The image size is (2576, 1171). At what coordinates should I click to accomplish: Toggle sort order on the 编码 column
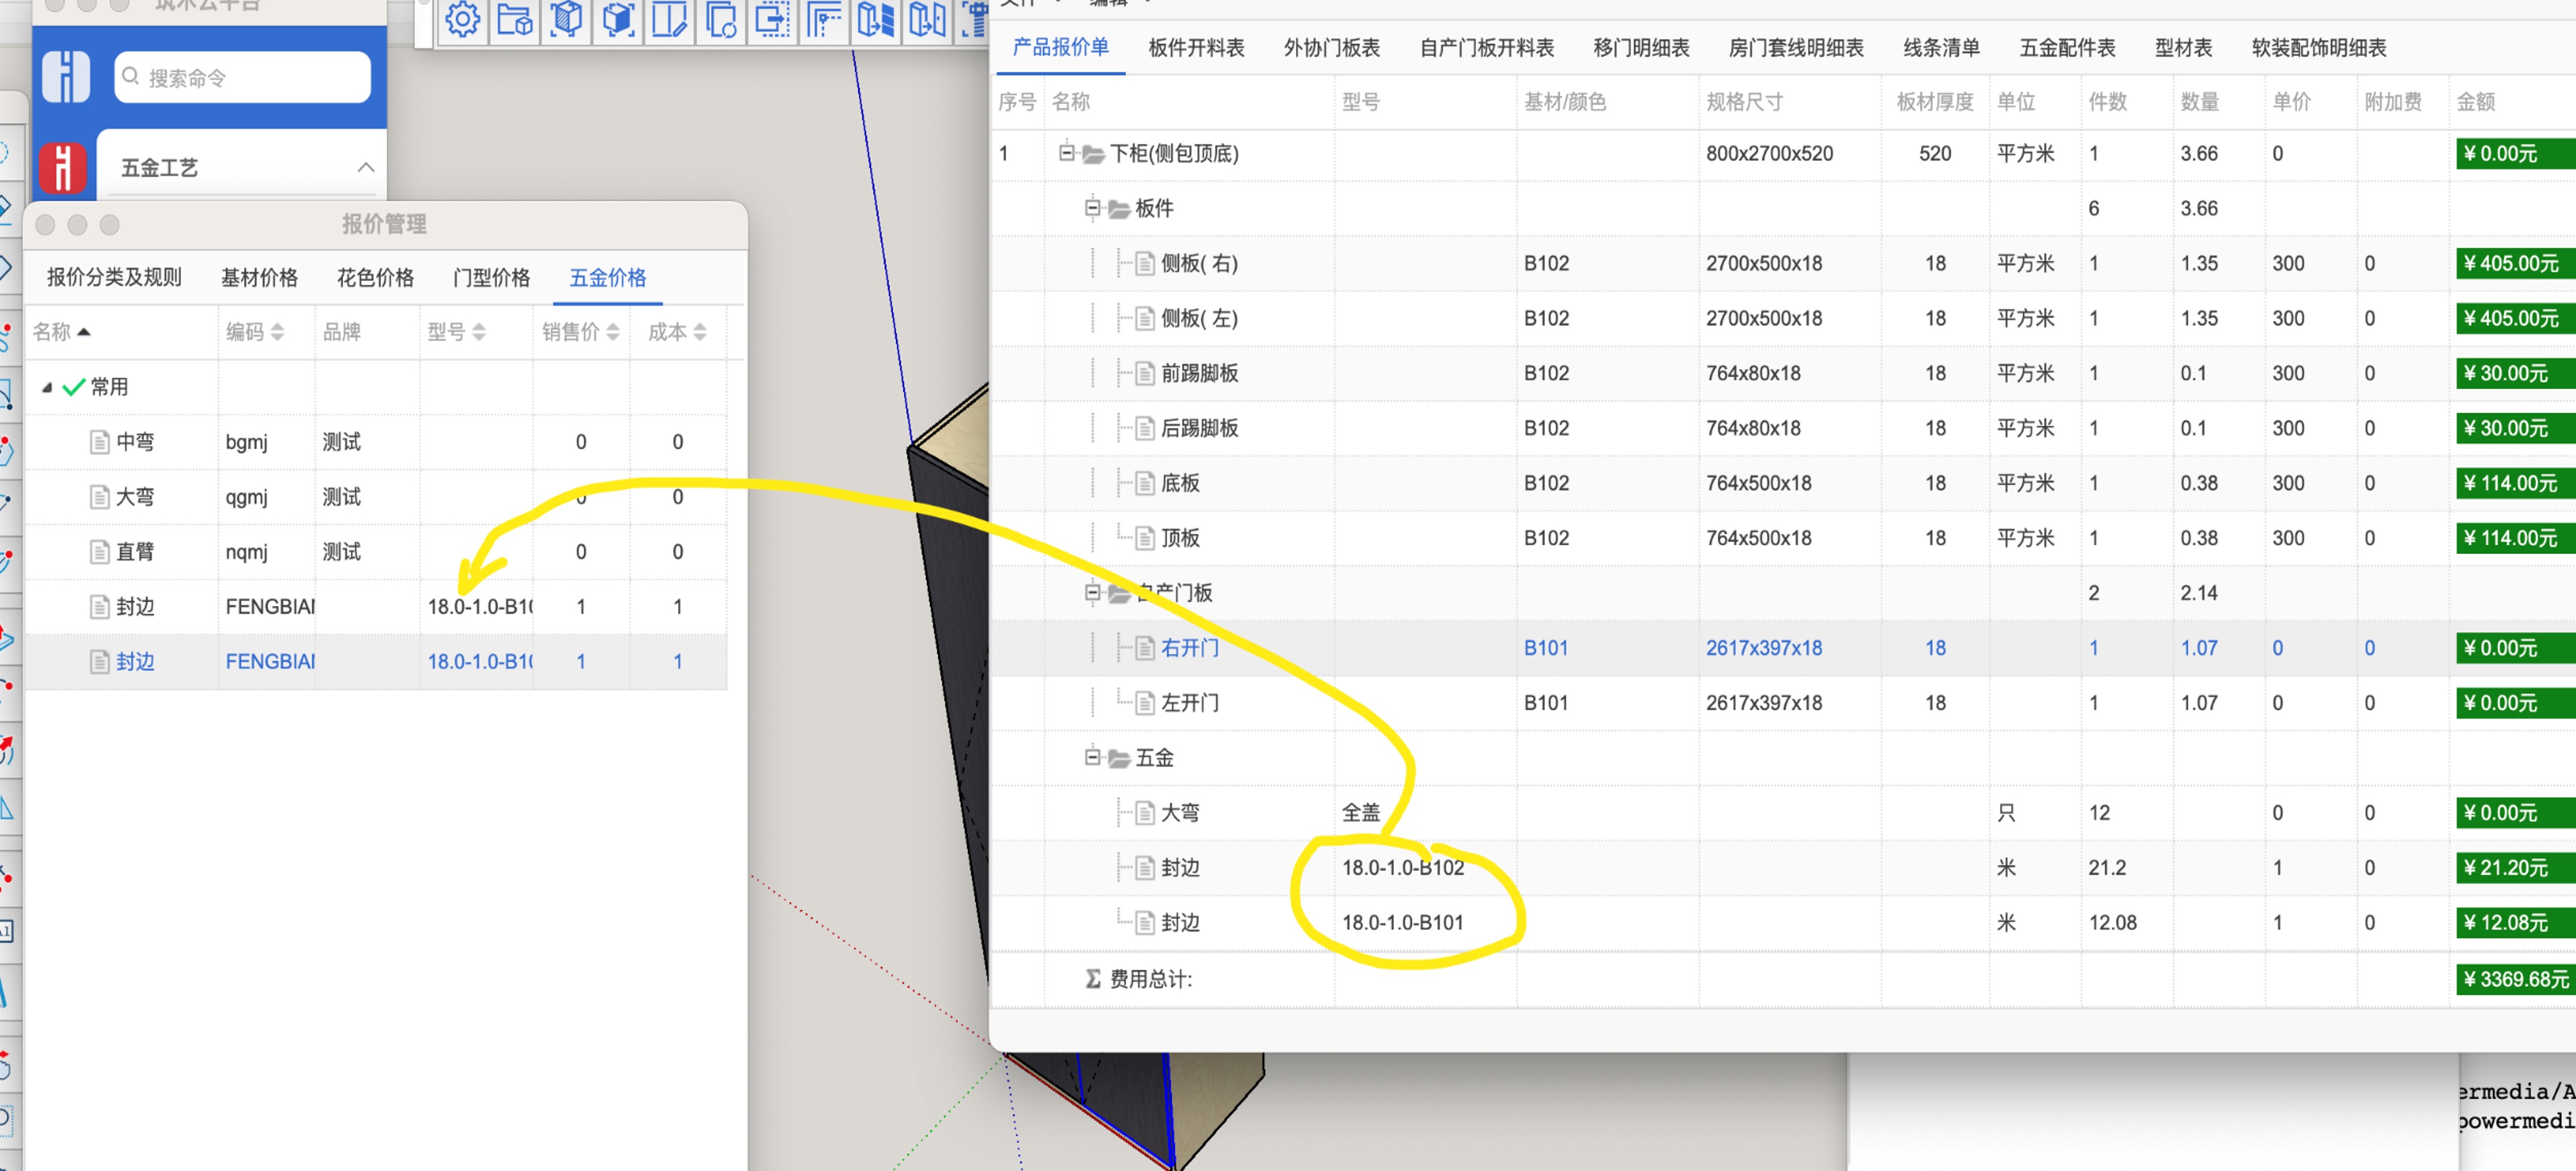point(278,332)
